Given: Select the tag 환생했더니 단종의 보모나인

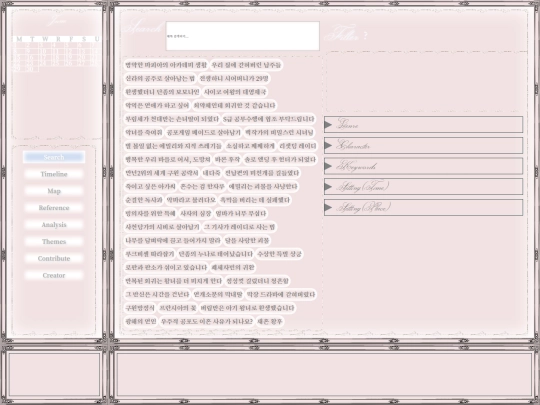Looking at the screenshot, I should point(162,92).
